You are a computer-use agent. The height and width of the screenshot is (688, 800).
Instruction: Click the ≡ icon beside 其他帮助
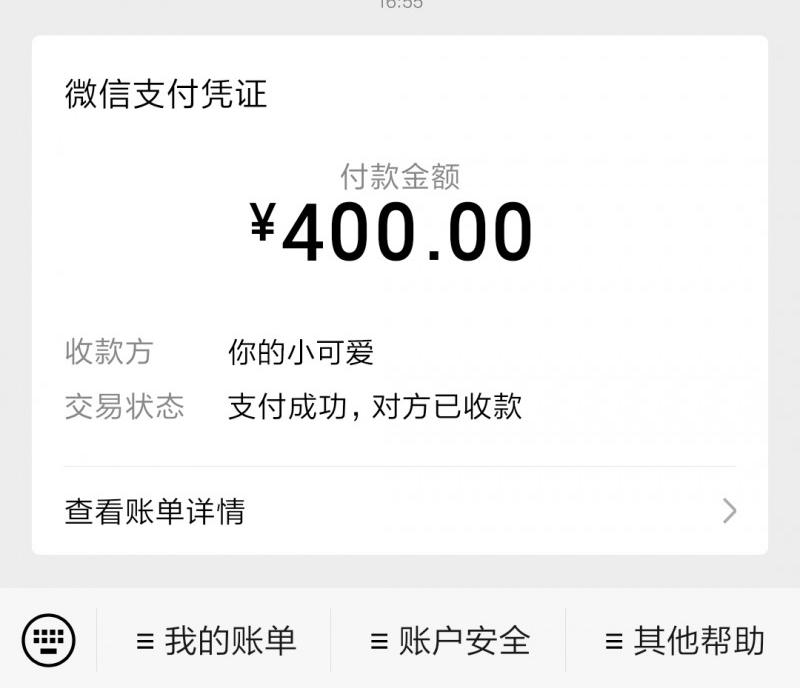tap(612, 639)
